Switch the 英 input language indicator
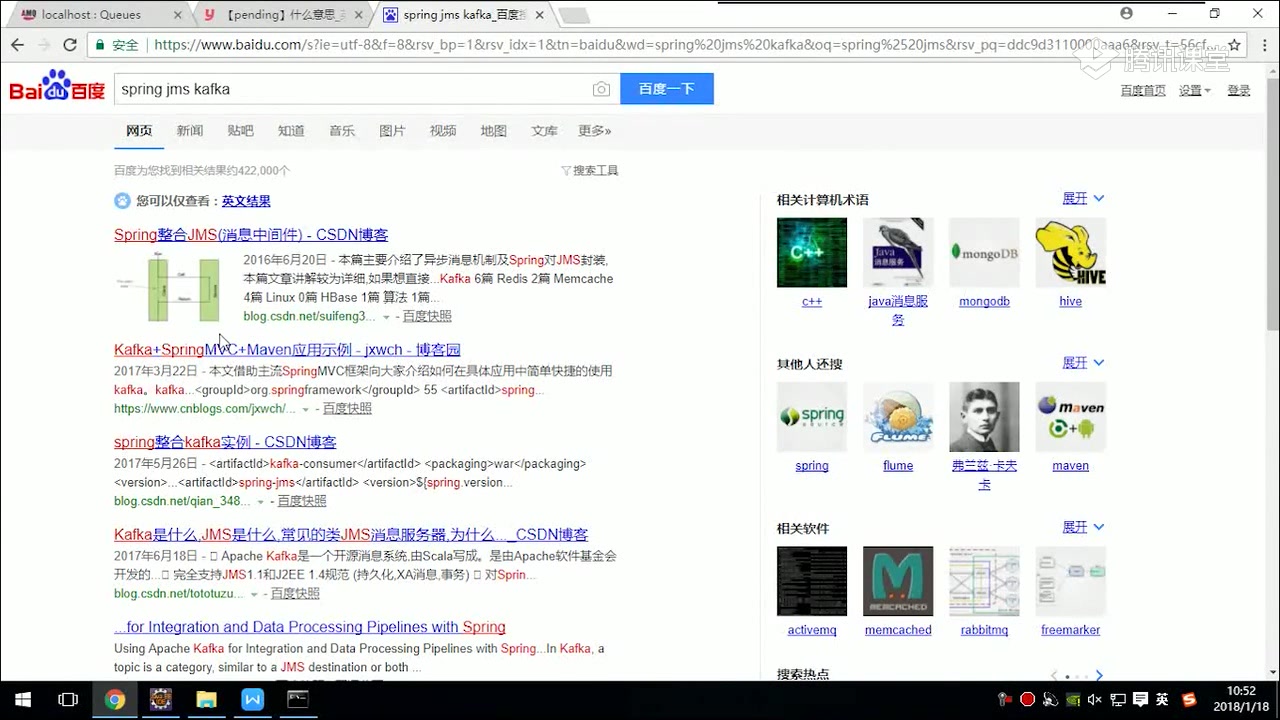Screen dimensions: 1280x720 click(1162, 700)
